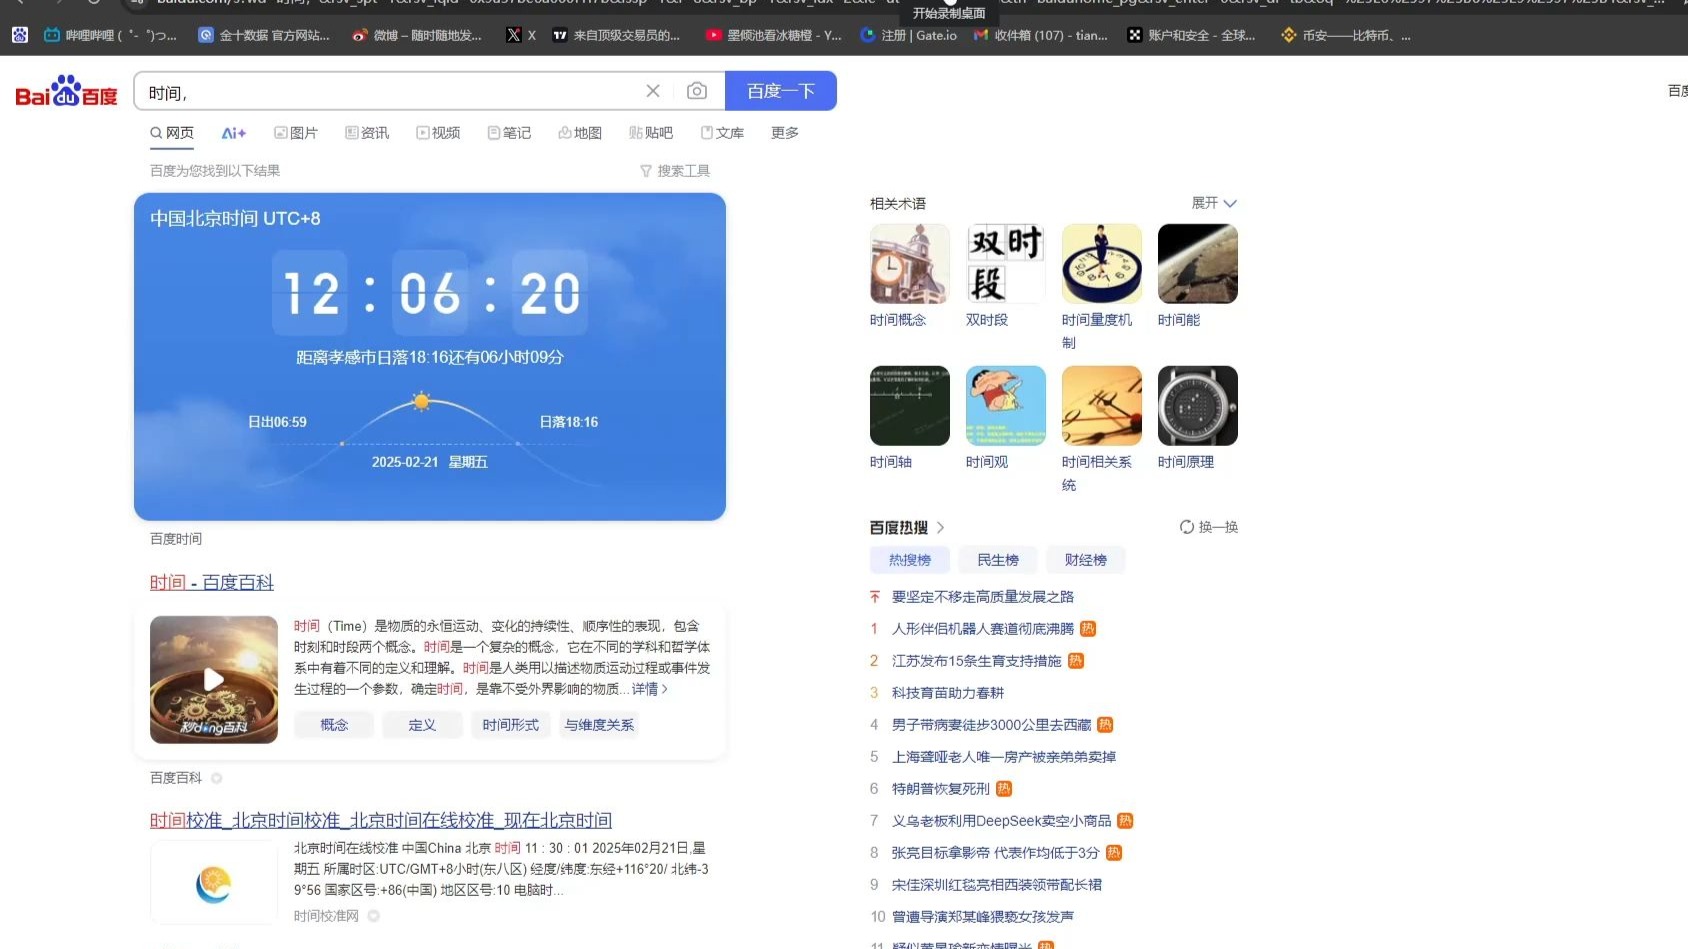Click the 详情 link in Baike snippet
The height and width of the screenshot is (949, 1688).
point(649,689)
